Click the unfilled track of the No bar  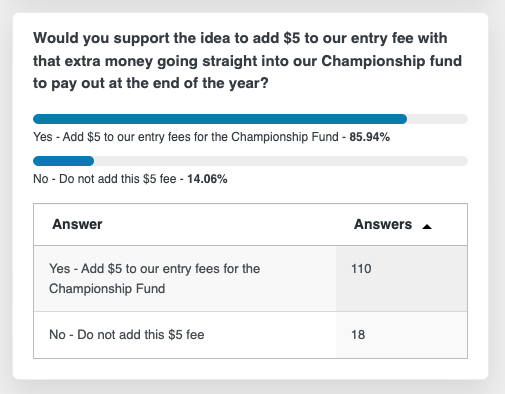281,161
